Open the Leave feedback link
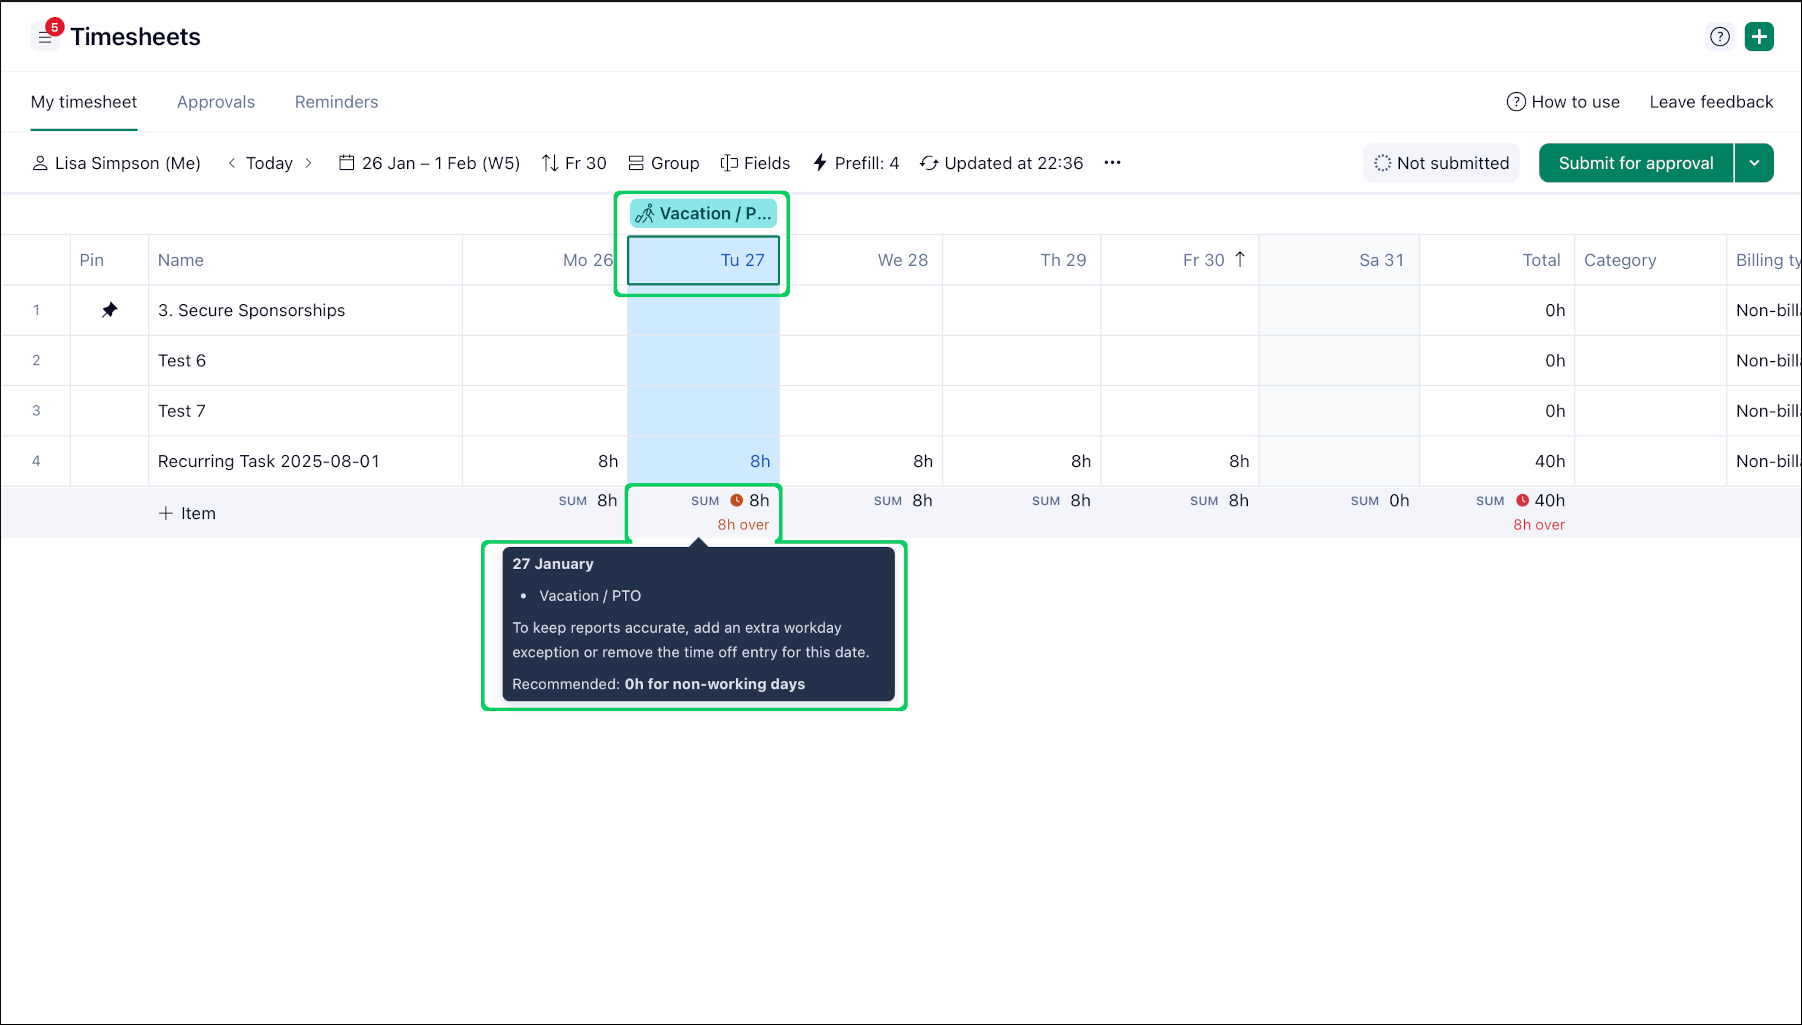Viewport: 1802px width, 1025px height. (x=1711, y=102)
